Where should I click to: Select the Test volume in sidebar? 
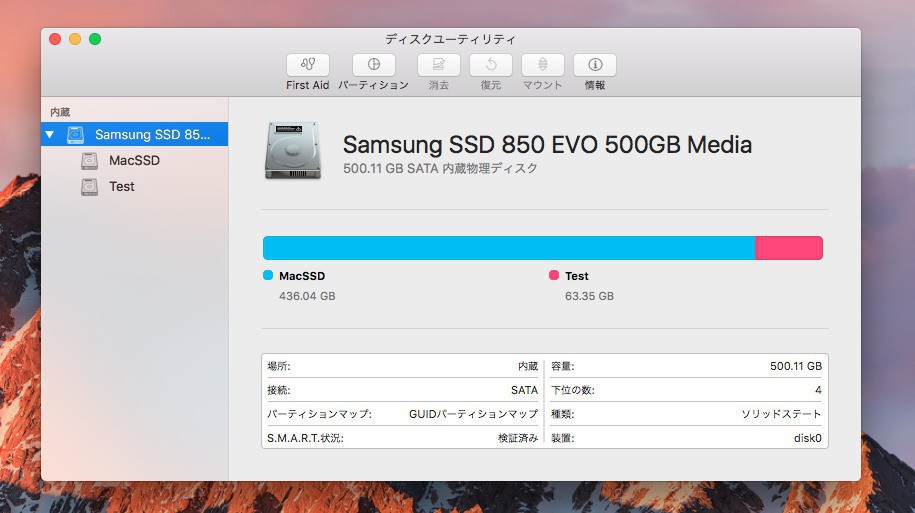pos(121,187)
